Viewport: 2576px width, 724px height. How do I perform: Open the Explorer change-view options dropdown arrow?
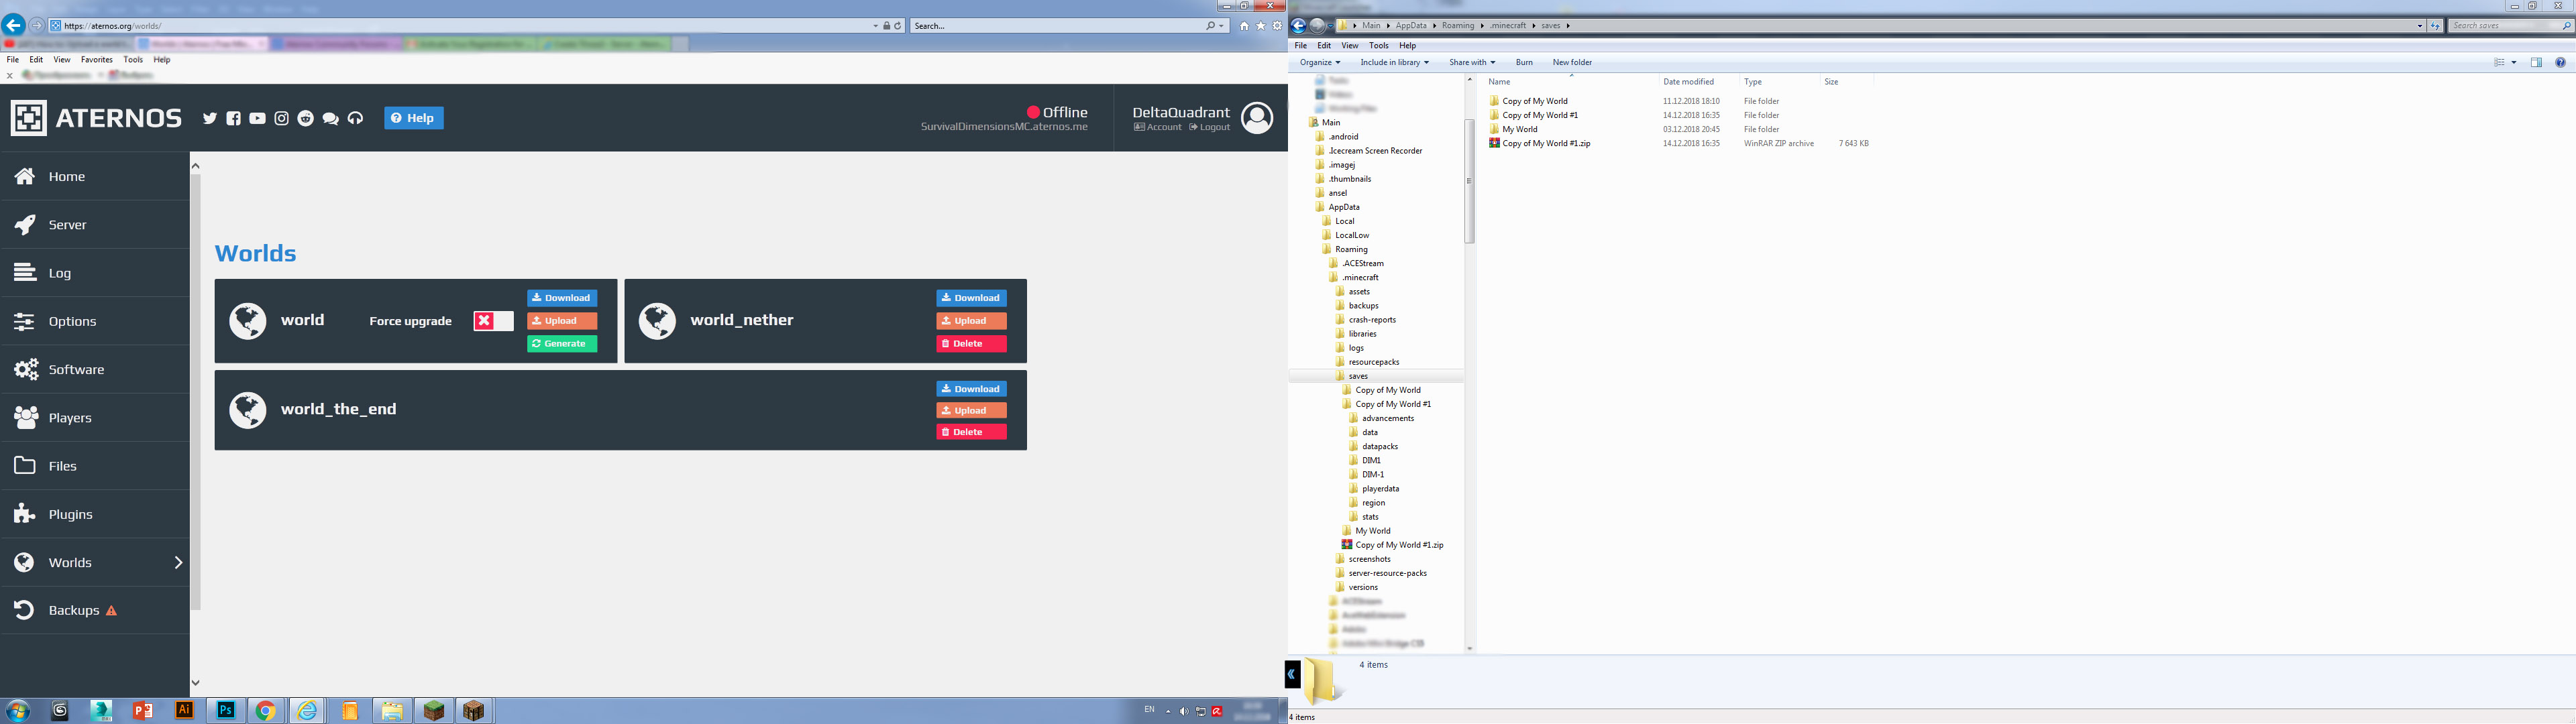tap(2514, 62)
